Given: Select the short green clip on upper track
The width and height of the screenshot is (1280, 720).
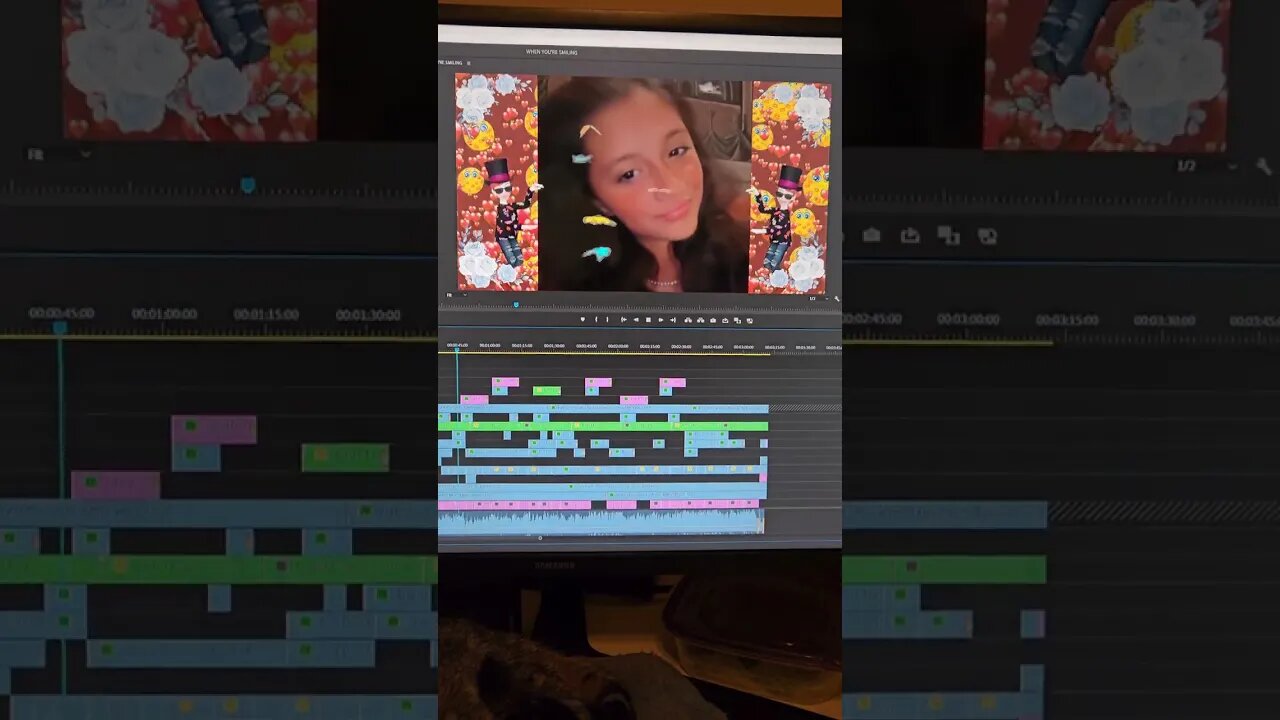Looking at the screenshot, I should tap(547, 390).
